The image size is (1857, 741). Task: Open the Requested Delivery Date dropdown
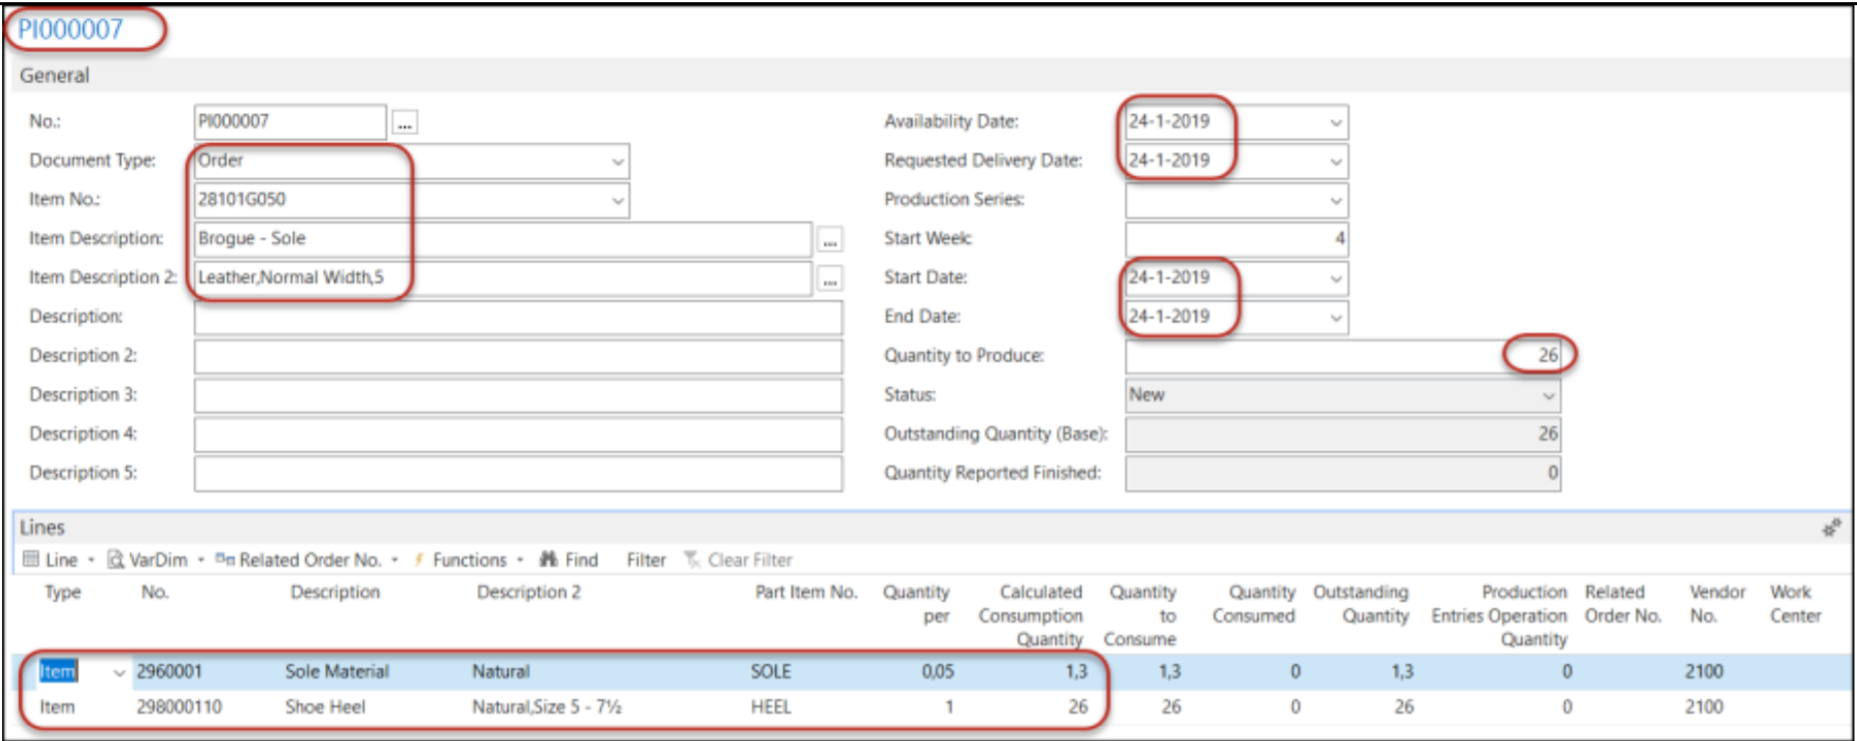click(1335, 161)
